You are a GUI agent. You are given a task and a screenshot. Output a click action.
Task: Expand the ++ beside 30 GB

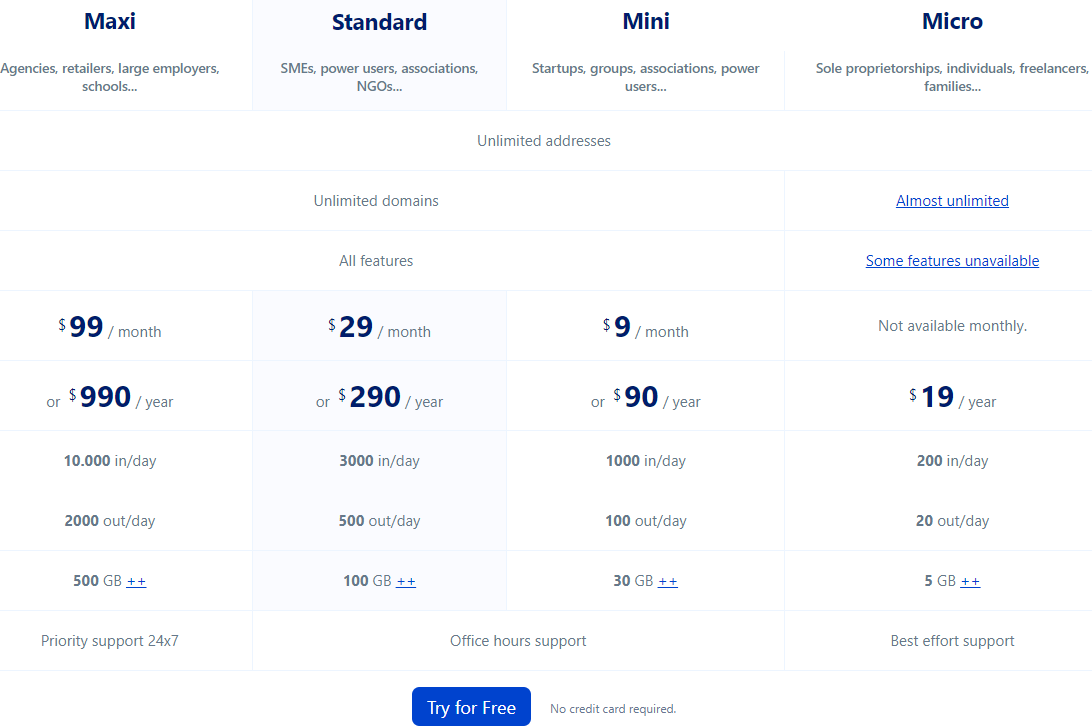[x=668, y=581]
